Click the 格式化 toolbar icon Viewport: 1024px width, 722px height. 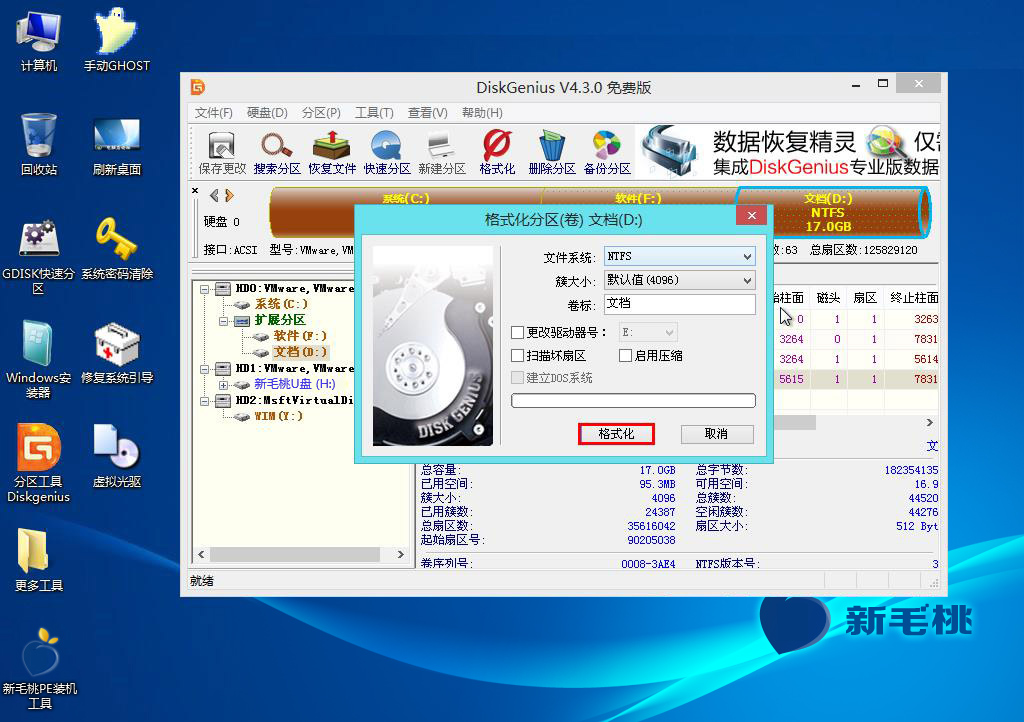(497, 153)
